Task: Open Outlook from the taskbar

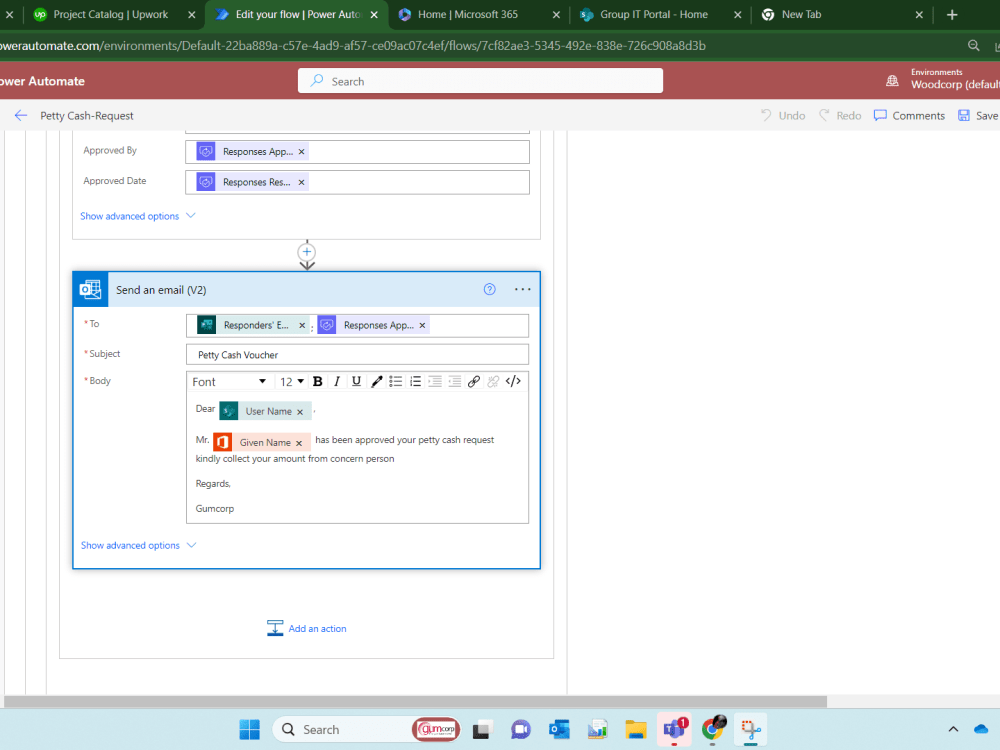Action: click(x=559, y=730)
